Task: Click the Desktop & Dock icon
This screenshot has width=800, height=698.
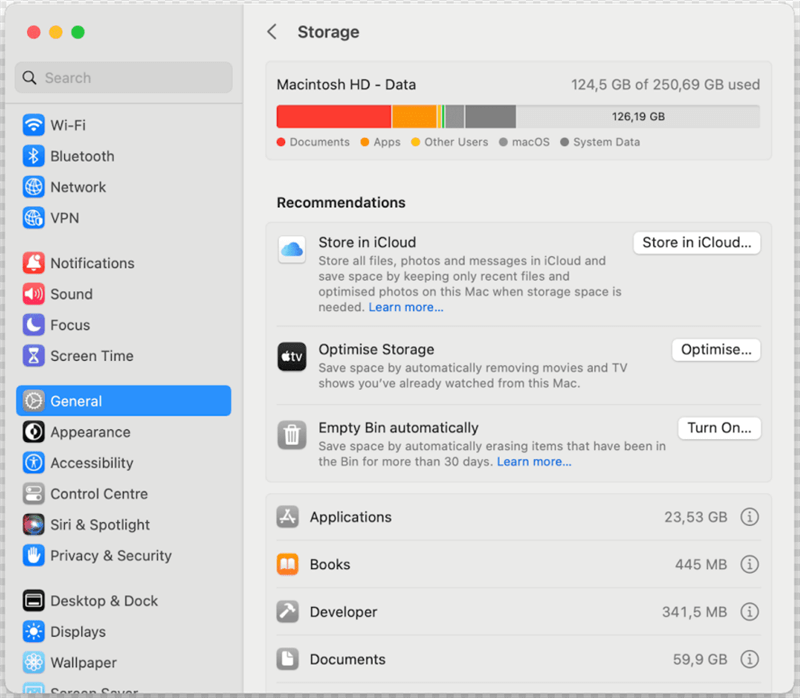Action: pos(34,601)
